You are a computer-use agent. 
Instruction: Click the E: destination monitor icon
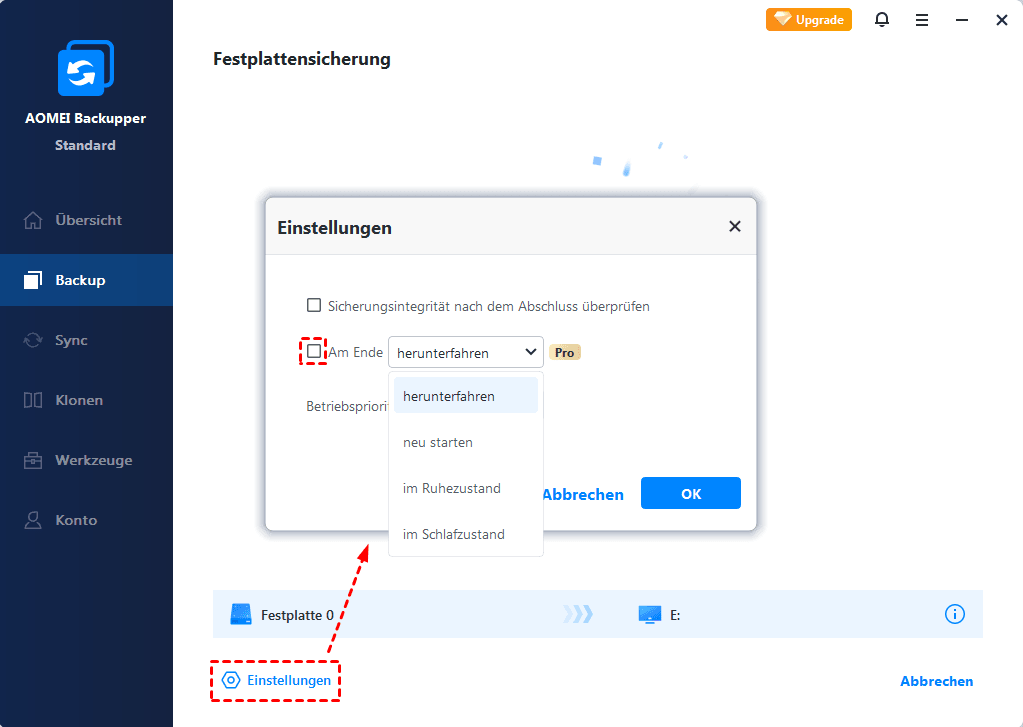[x=649, y=614]
